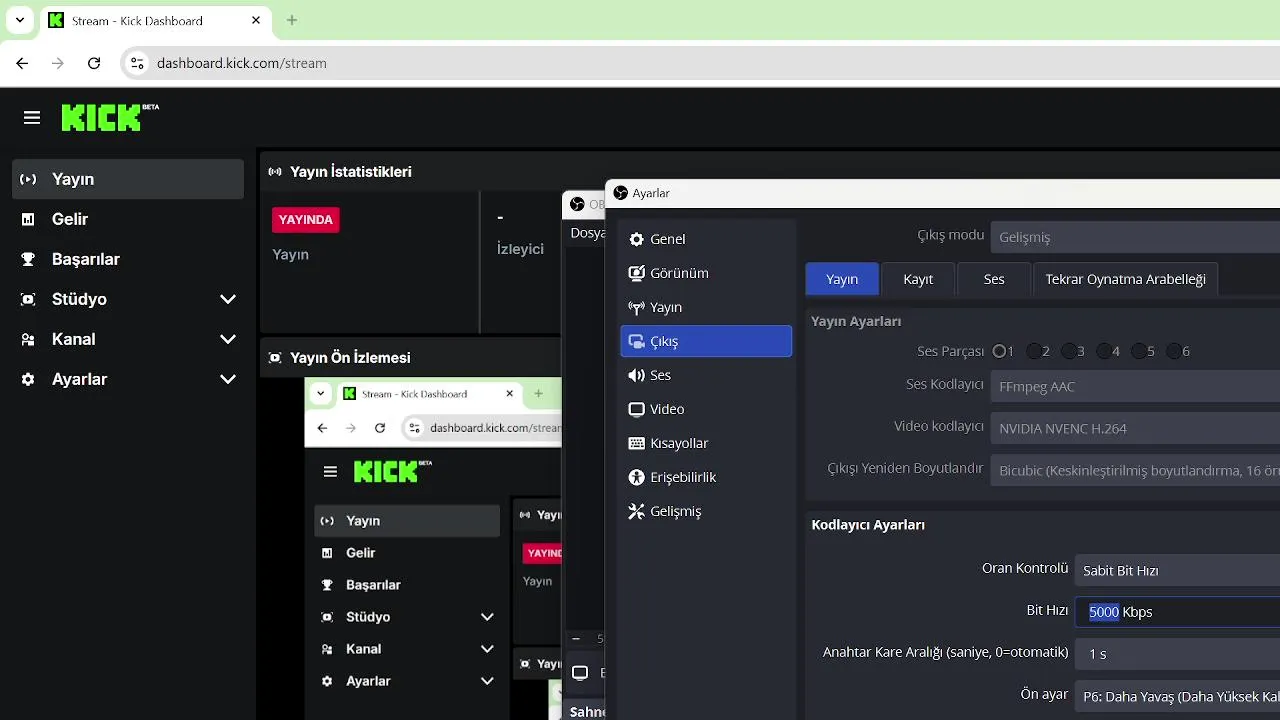Select audio track 5 radio button
This screenshot has height=720, width=1280.
click(1138, 351)
